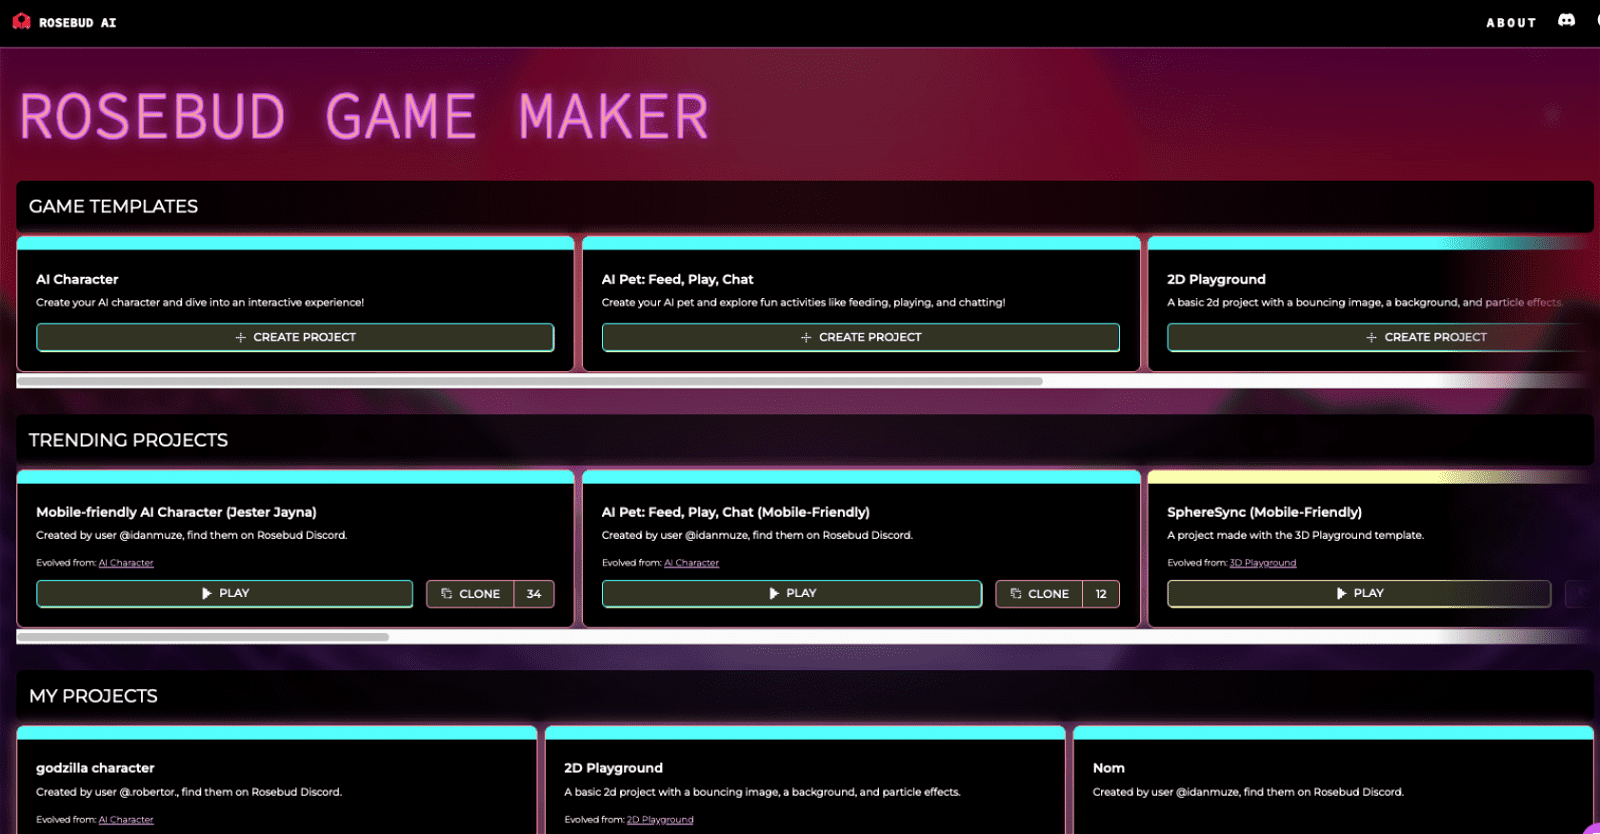Image resolution: width=1600 pixels, height=834 pixels.
Task: Play the SphereSync Mobile-Friendly project
Action: coord(1359,593)
